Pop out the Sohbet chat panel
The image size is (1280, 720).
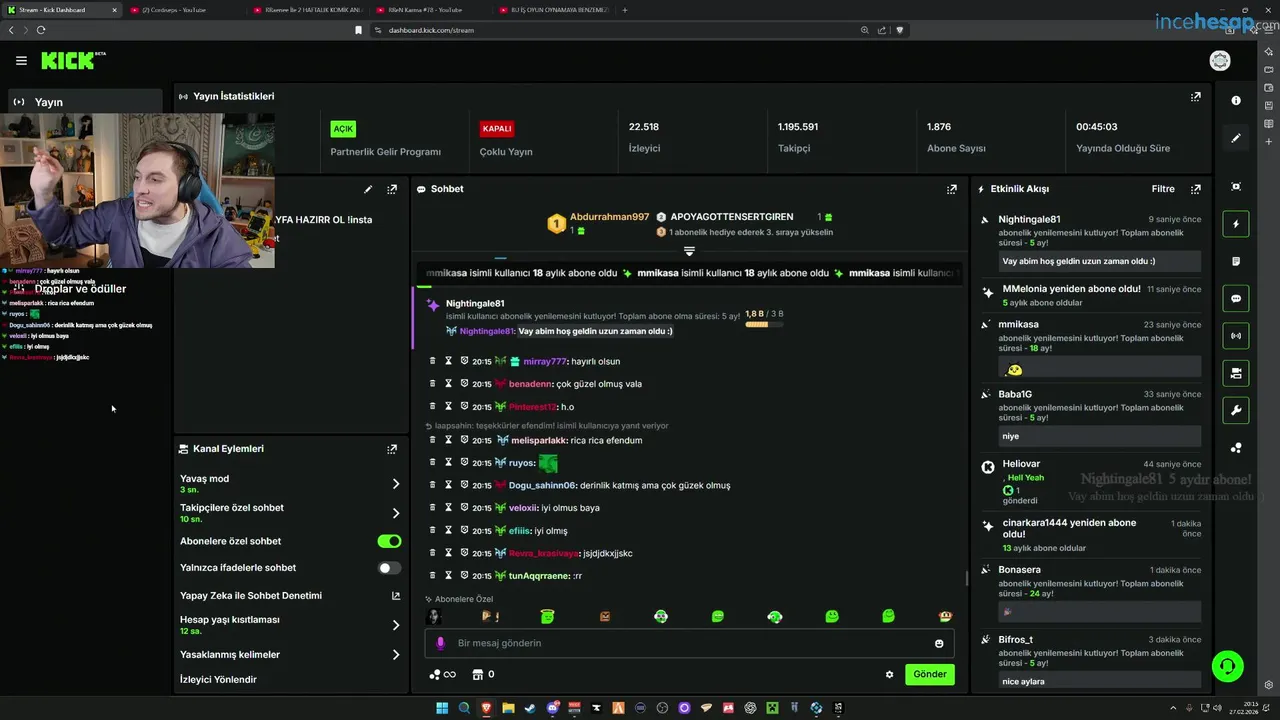pyautogui.click(x=952, y=189)
